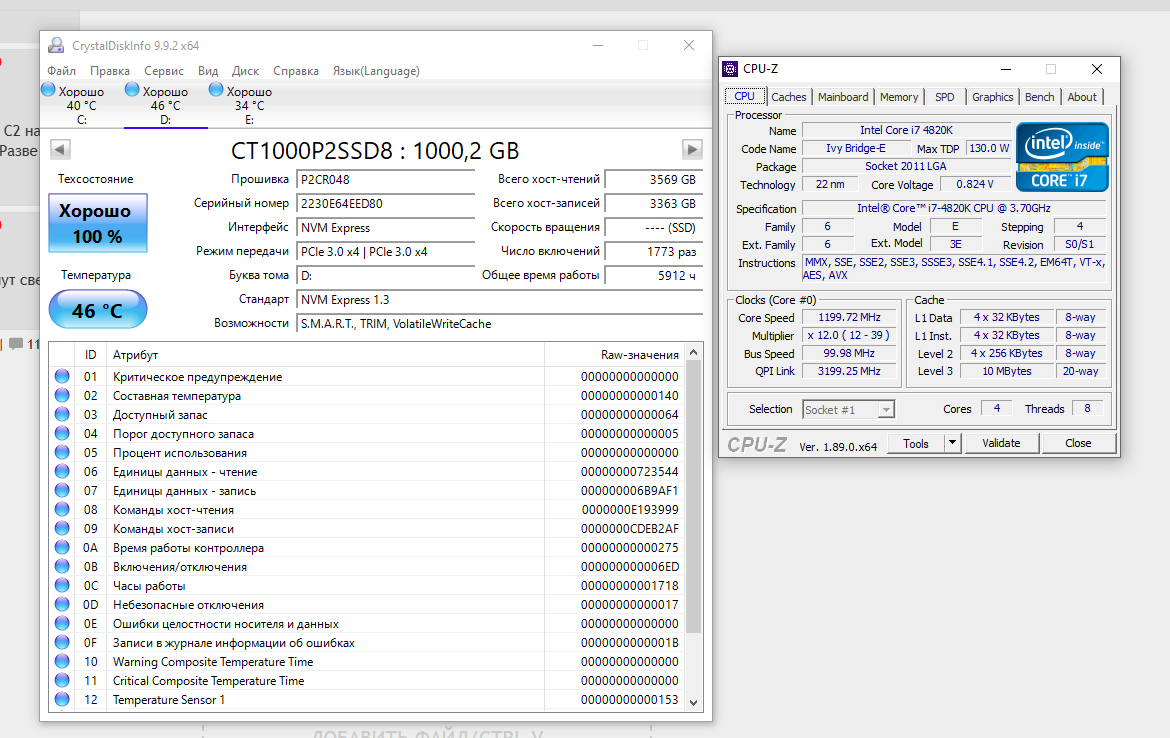This screenshot has width=1170, height=738.
Task: Switch to the Memory tab
Action: coord(898,97)
